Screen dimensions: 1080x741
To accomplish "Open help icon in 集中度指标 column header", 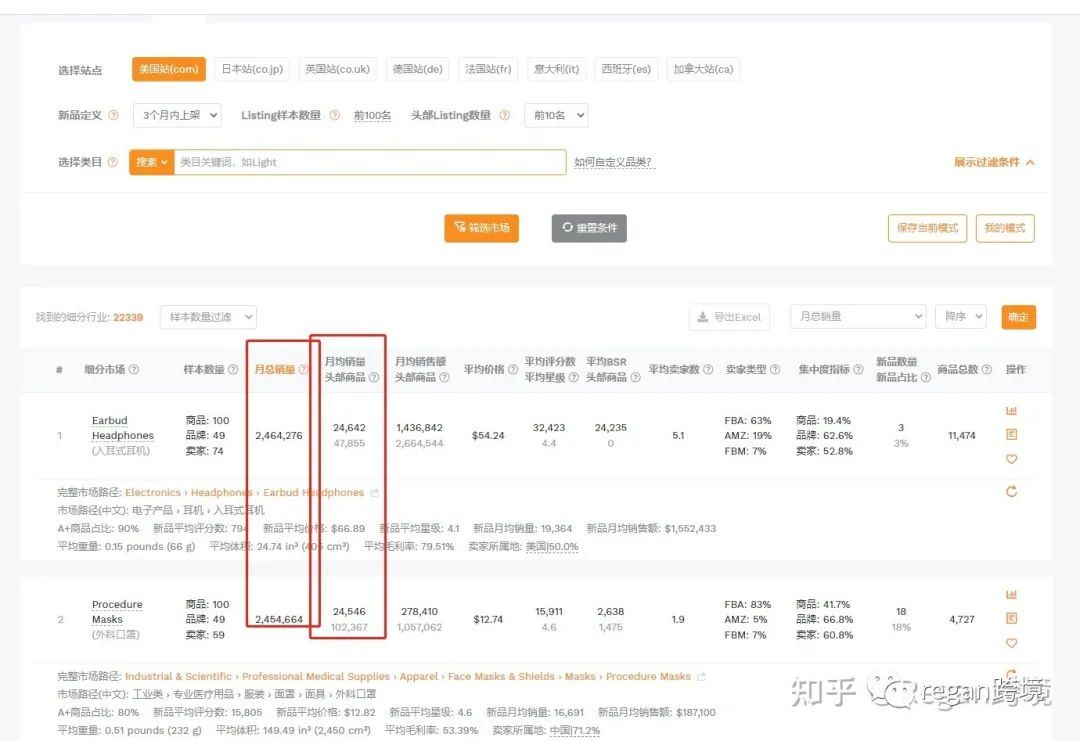I will click(858, 369).
